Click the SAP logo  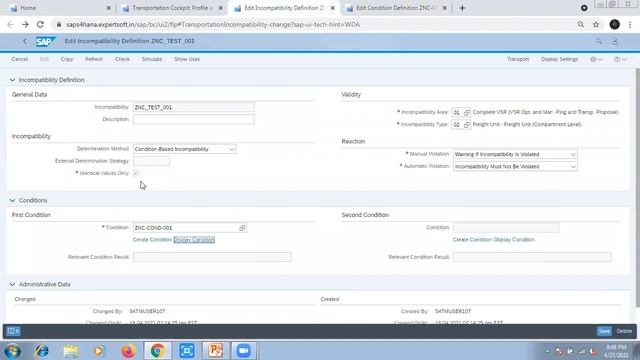[45, 41]
